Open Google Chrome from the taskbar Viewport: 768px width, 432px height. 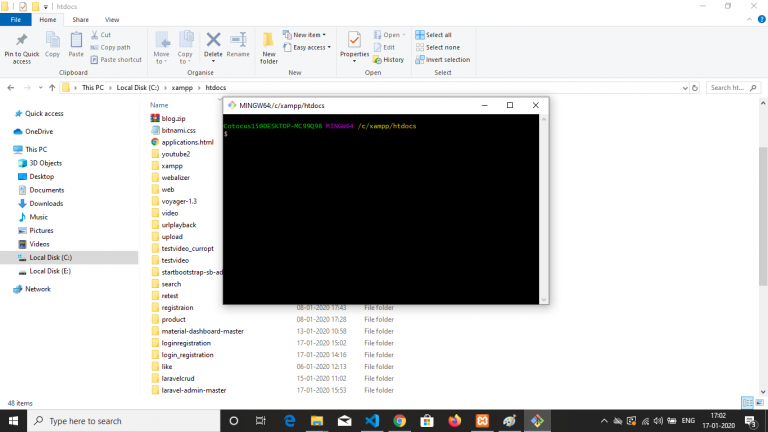(x=400, y=421)
